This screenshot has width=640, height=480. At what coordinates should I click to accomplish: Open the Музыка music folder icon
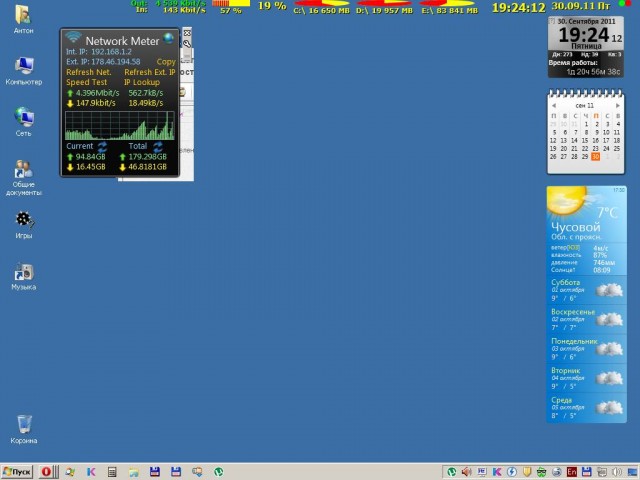(x=23, y=272)
